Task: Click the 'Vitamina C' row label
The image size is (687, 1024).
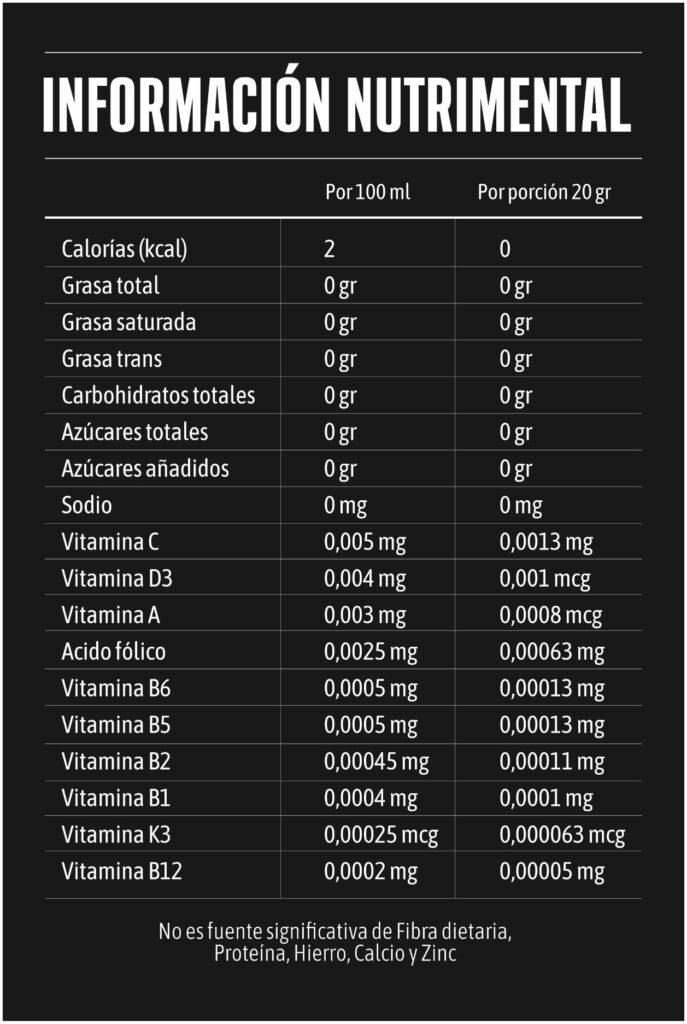Action: [110, 543]
